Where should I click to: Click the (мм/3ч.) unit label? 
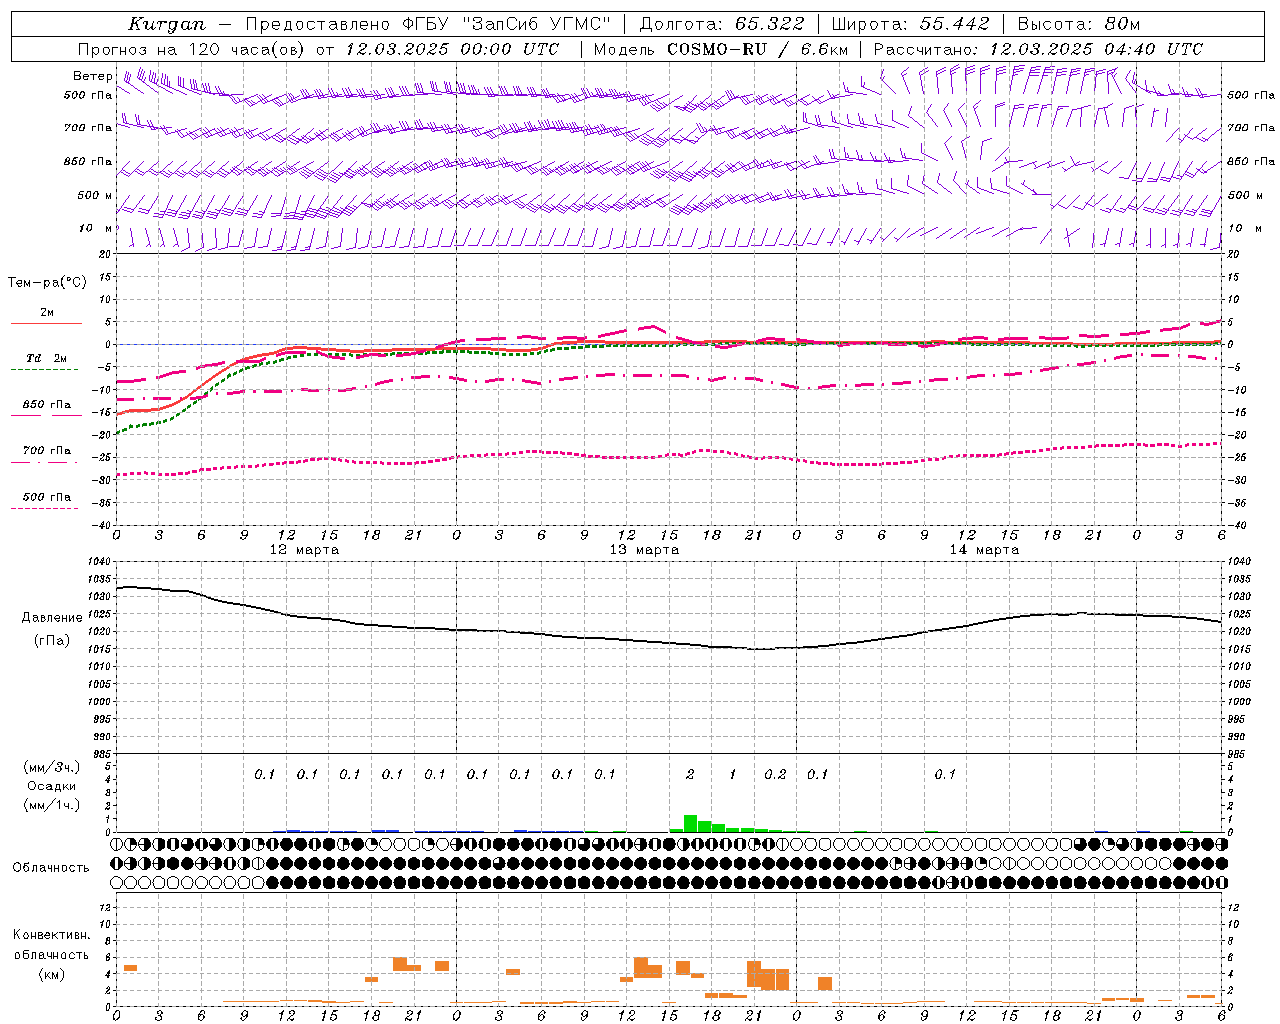point(51,767)
